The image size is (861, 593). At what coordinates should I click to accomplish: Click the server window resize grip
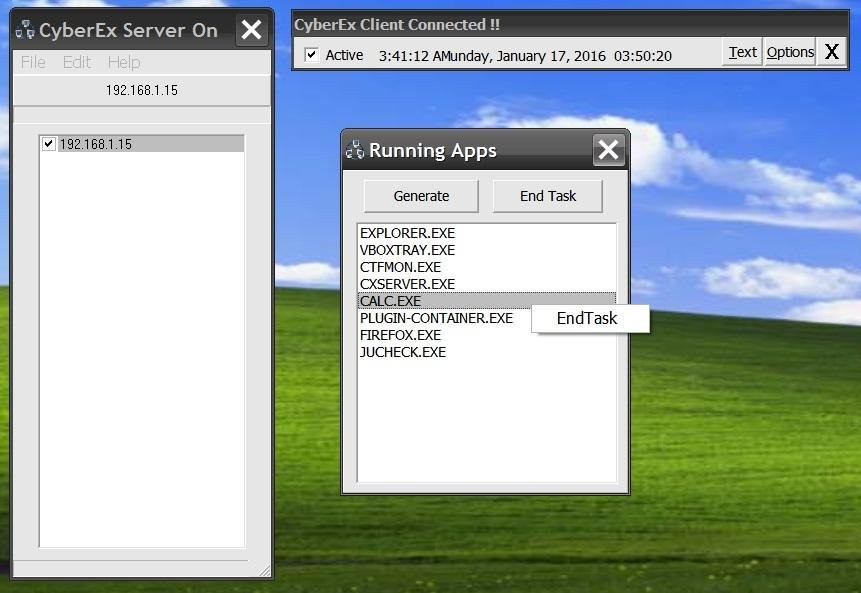(x=265, y=570)
